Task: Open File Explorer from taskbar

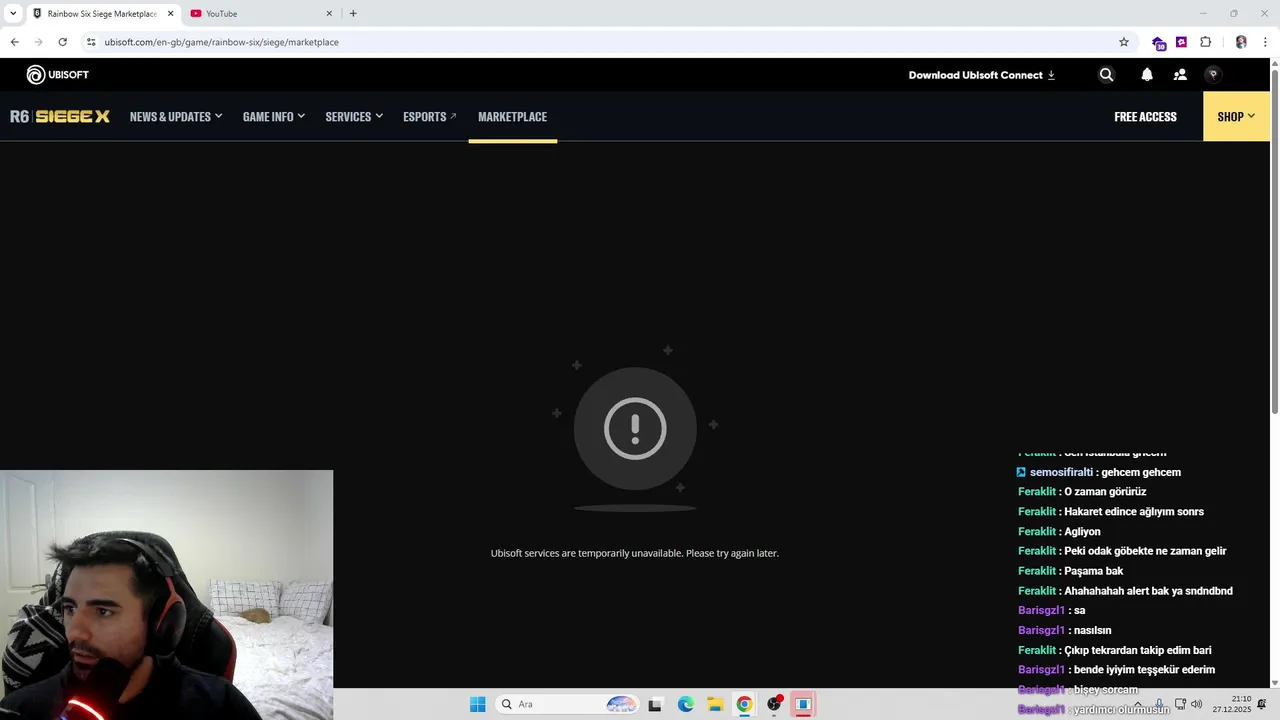Action: click(x=715, y=704)
